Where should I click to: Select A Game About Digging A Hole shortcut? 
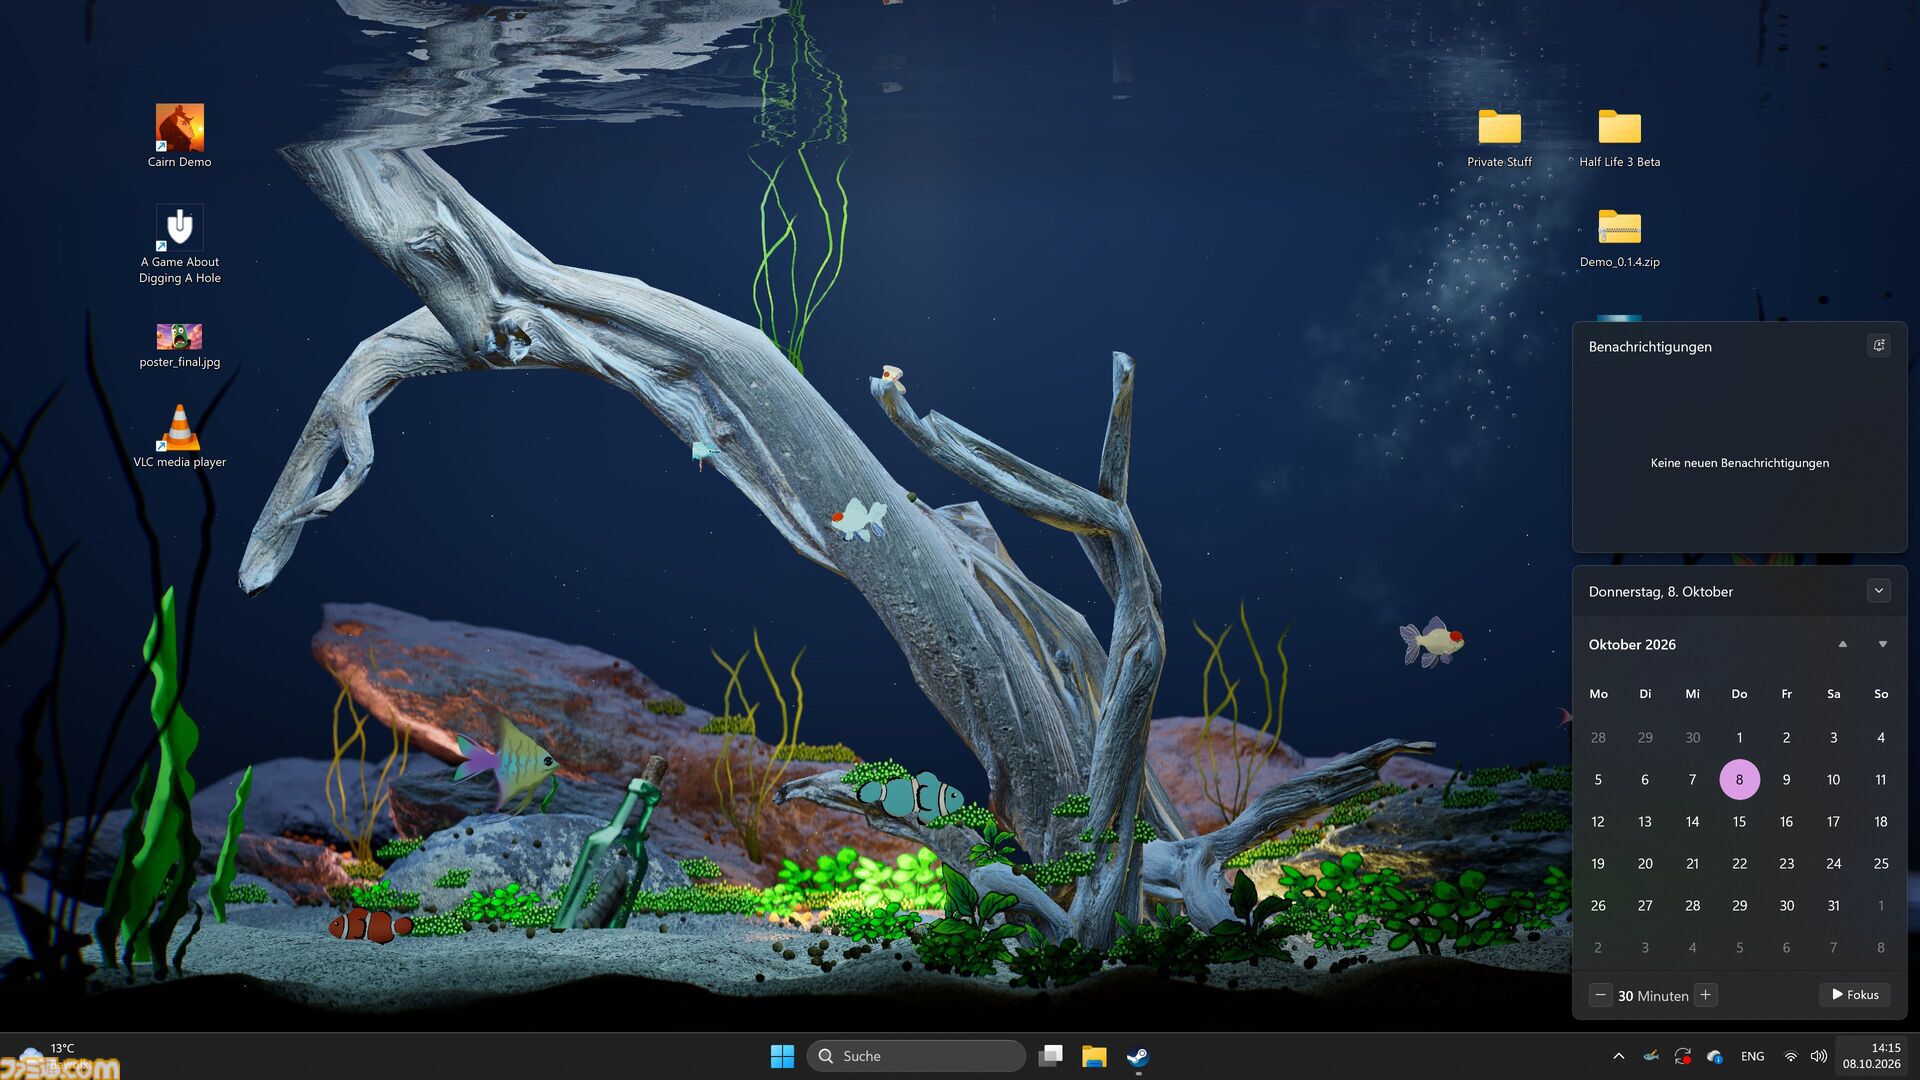[x=180, y=245]
